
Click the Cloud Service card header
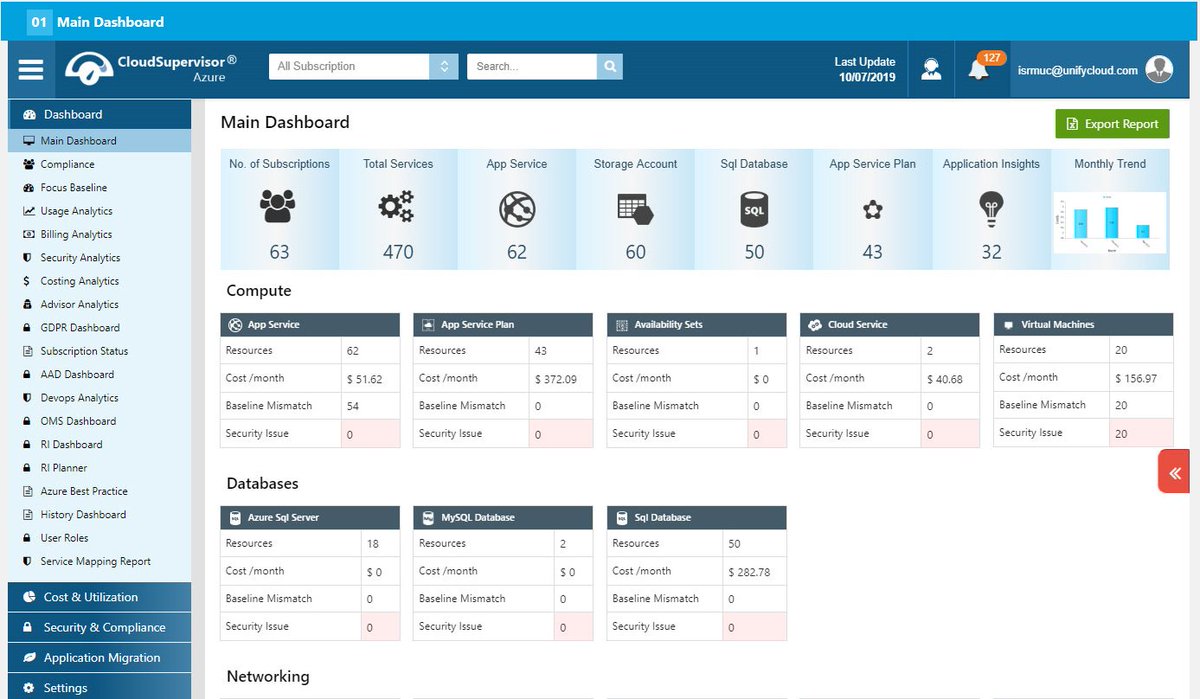coord(890,325)
